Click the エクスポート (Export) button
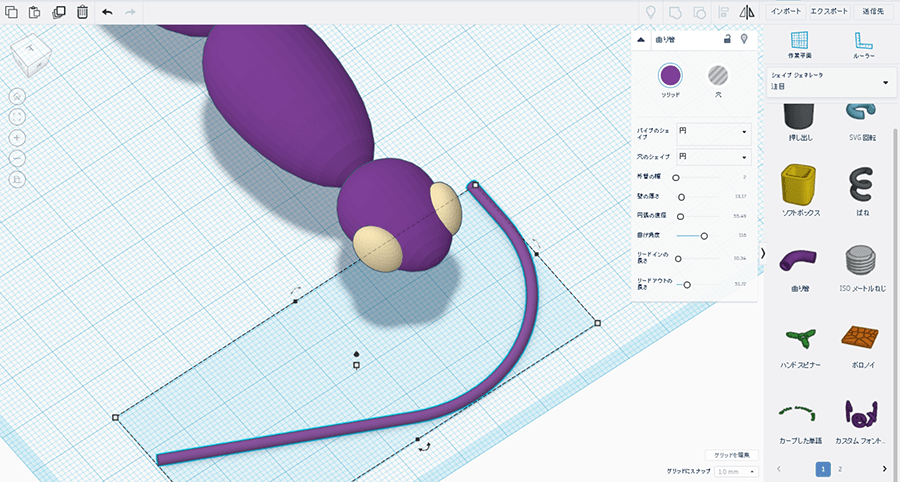The width and height of the screenshot is (900, 482). click(x=829, y=11)
